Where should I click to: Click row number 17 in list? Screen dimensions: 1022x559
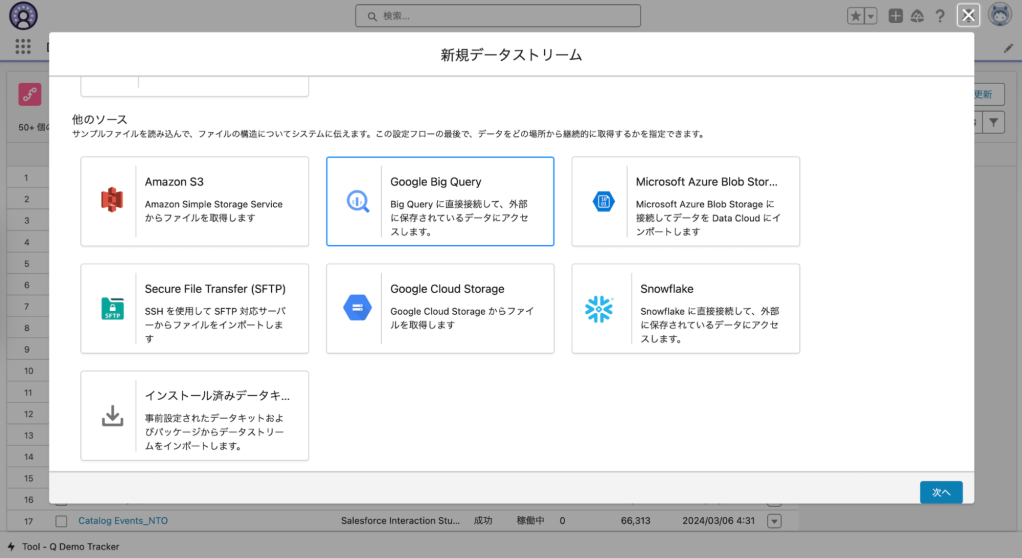pyautogui.click(x=29, y=521)
